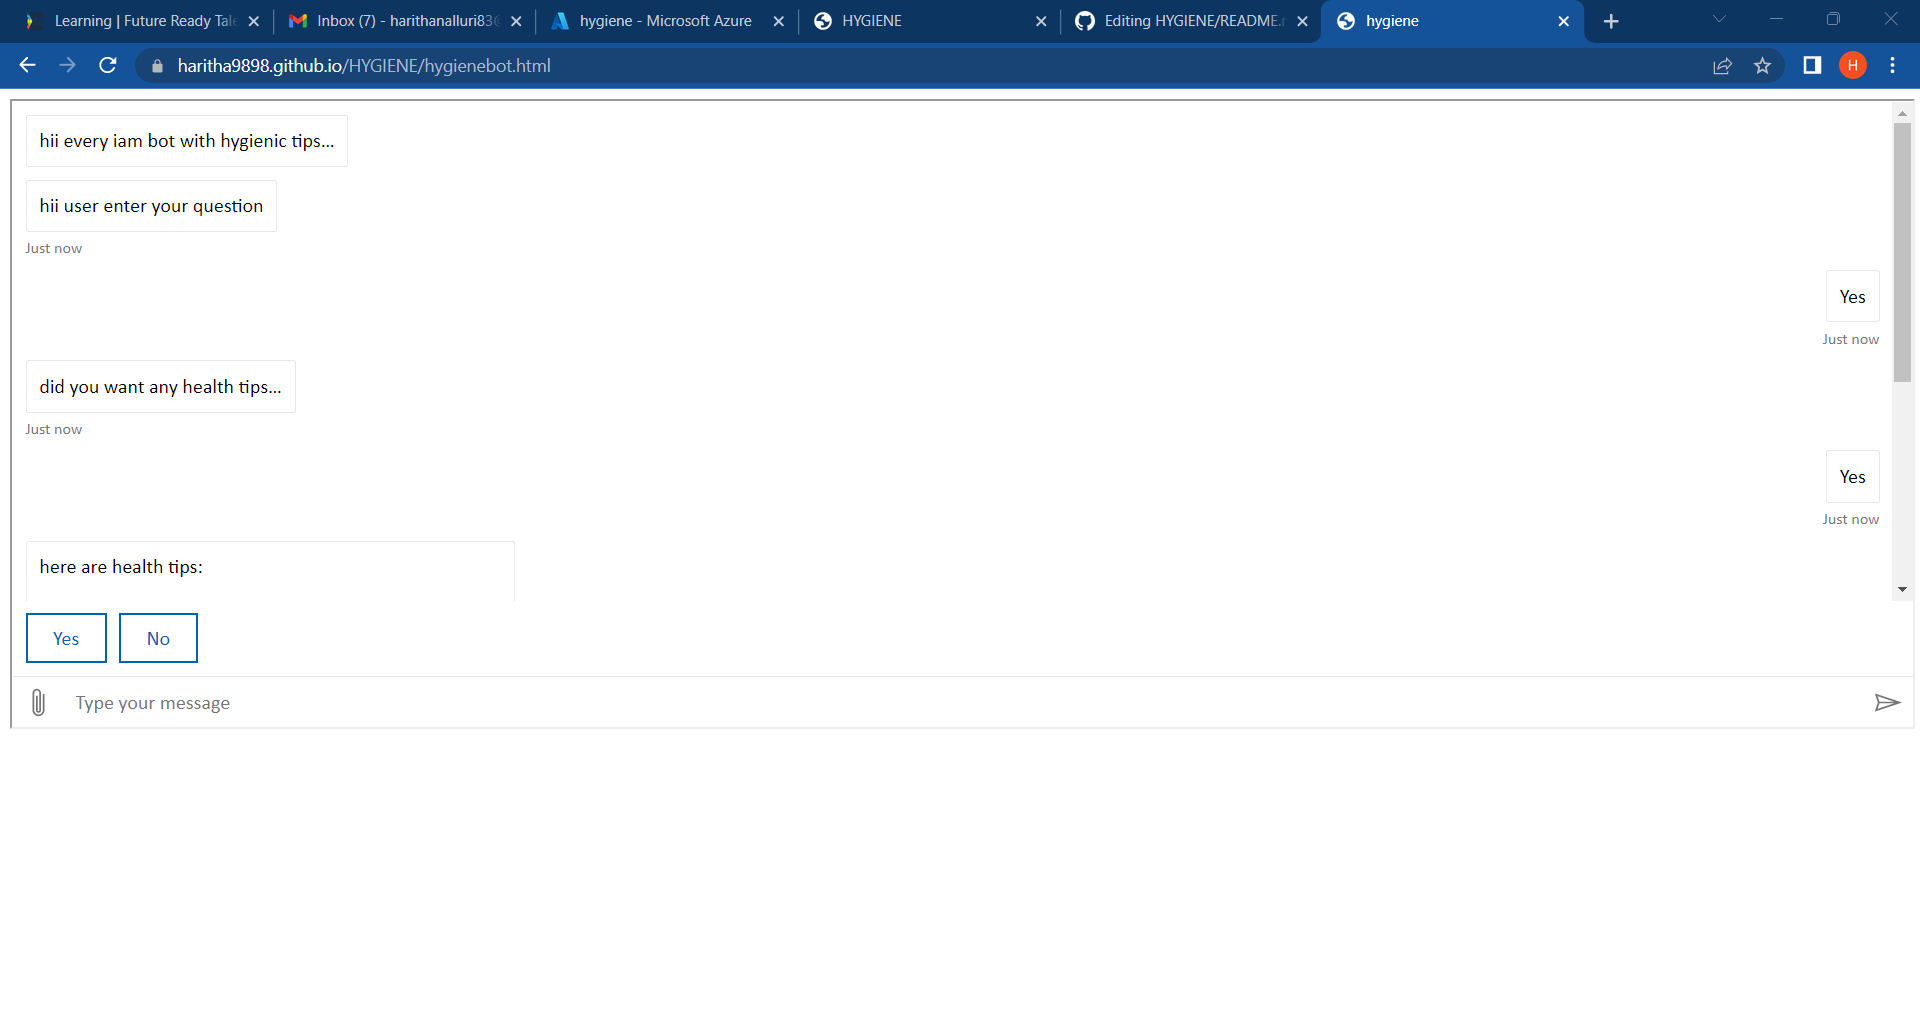Bookmark this page with the star icon
Image resolution: width=1920 pixels, height=1016 pixels.
1762,66
